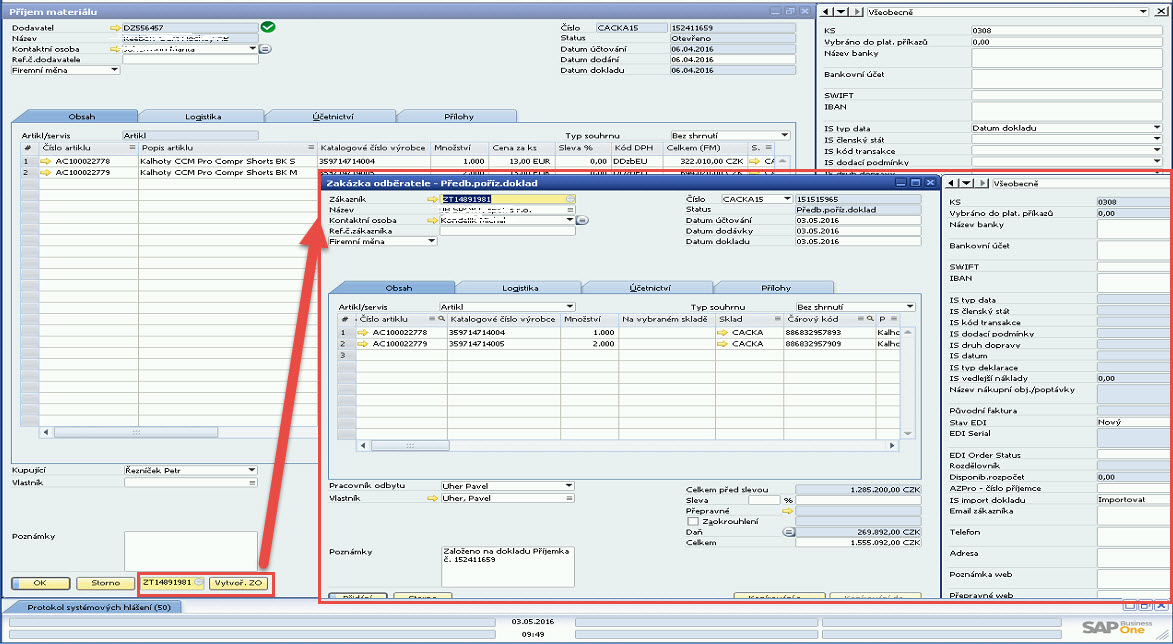Switch to Logistika tab in Příjem materiálu

click(203, 117)
